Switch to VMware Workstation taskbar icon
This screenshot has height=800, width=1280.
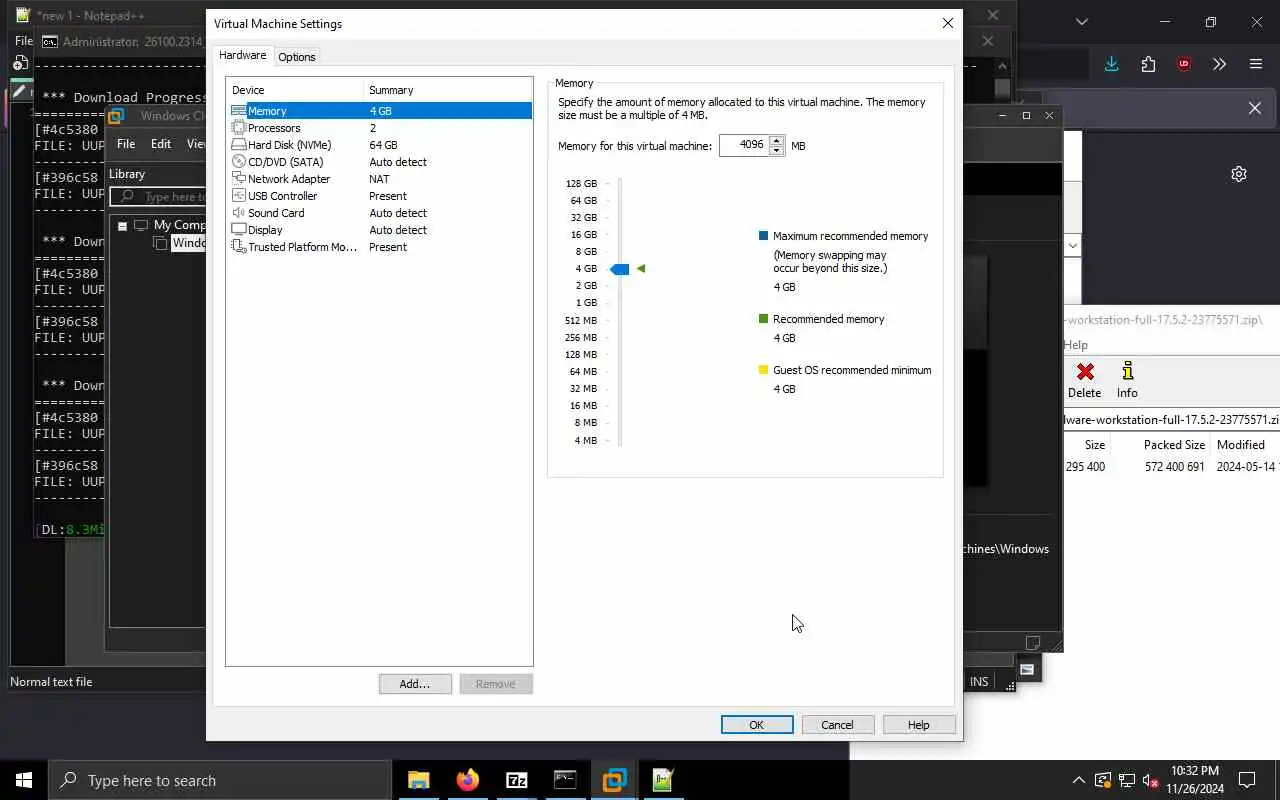[x=615, y=780]
